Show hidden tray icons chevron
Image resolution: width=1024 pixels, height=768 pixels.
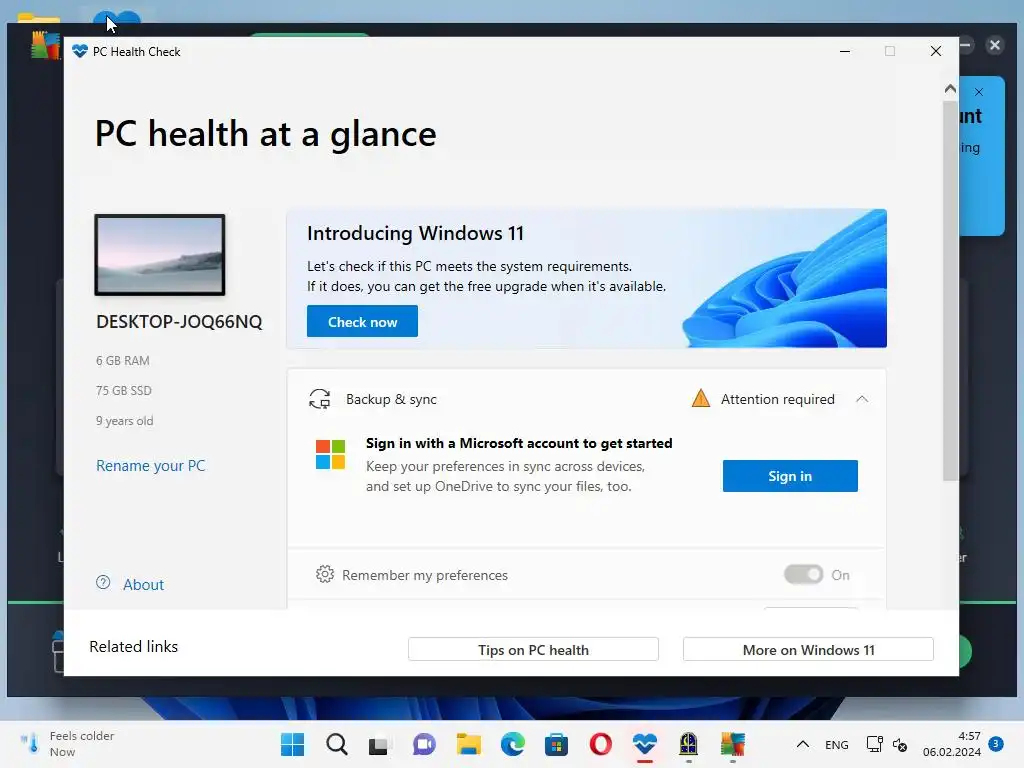(x=803, y=744)
